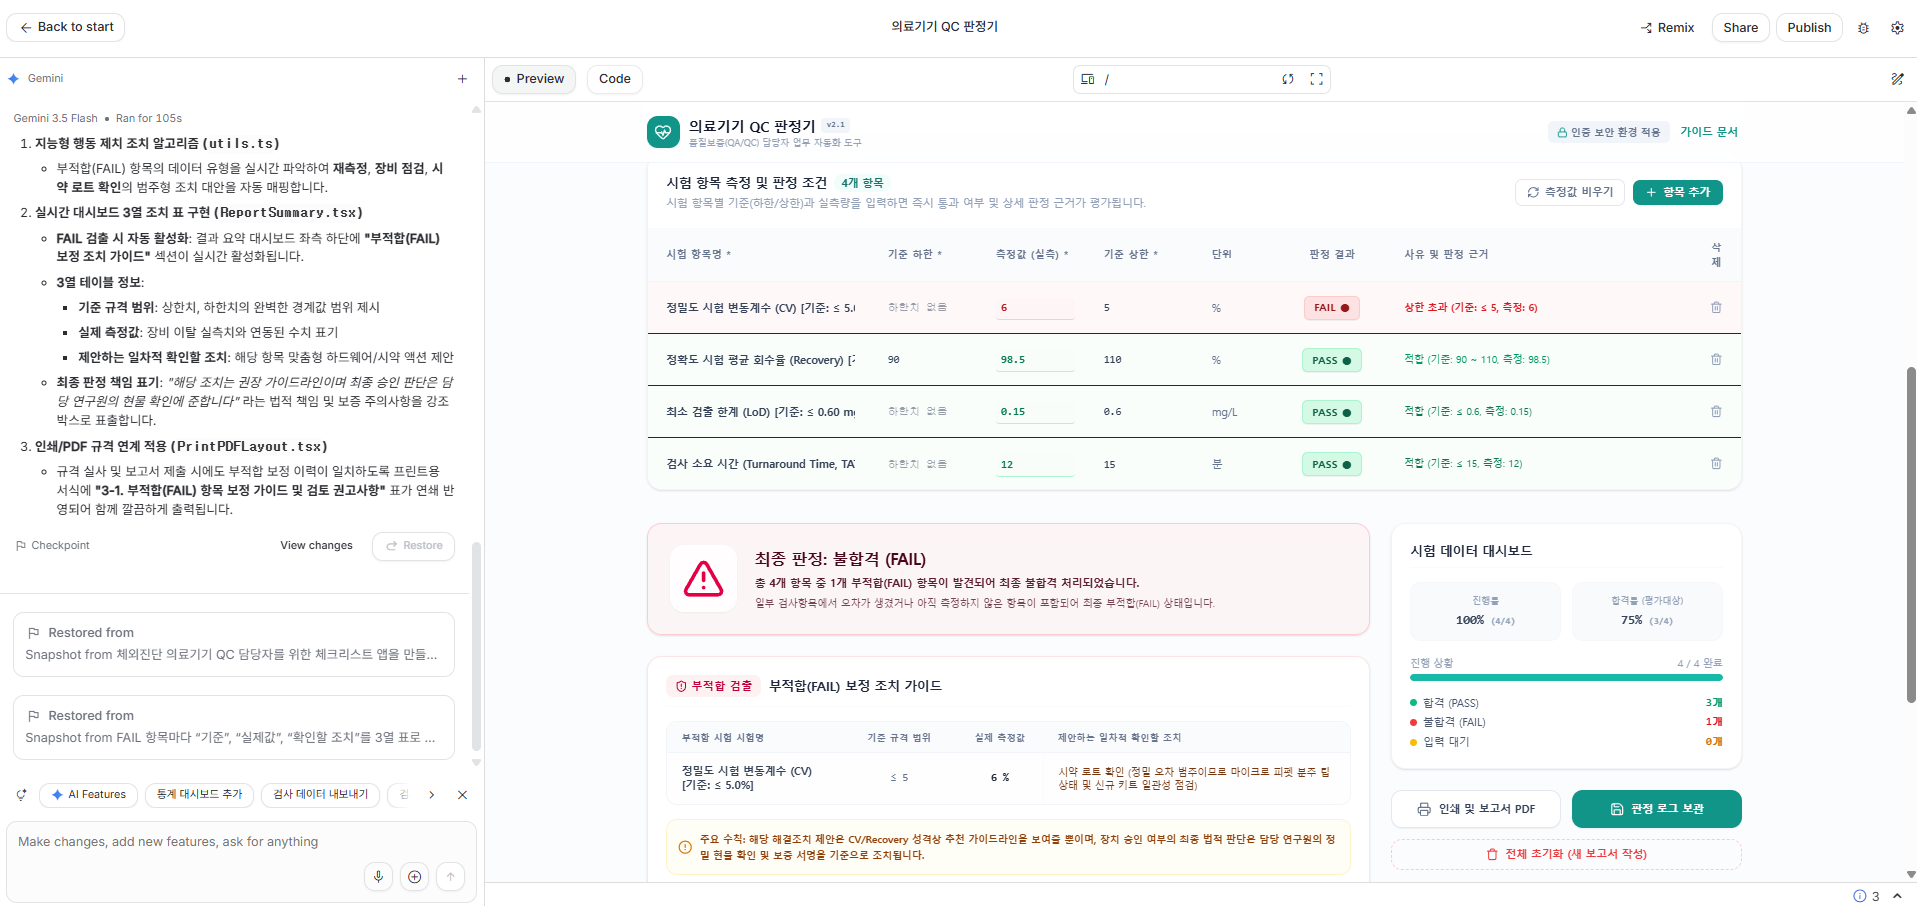Click the 진행률 100% stat card
Screen dimensions: 1917x906
pyautogui.click(x=1485, y=611)
